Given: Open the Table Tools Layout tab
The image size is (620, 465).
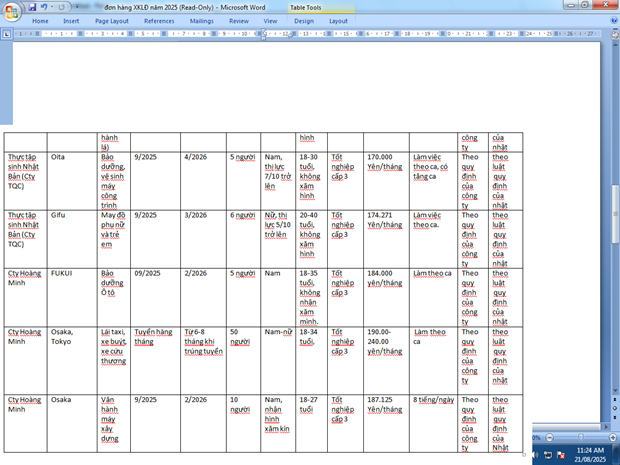Looking at the screenshot, I should point(338,21).
